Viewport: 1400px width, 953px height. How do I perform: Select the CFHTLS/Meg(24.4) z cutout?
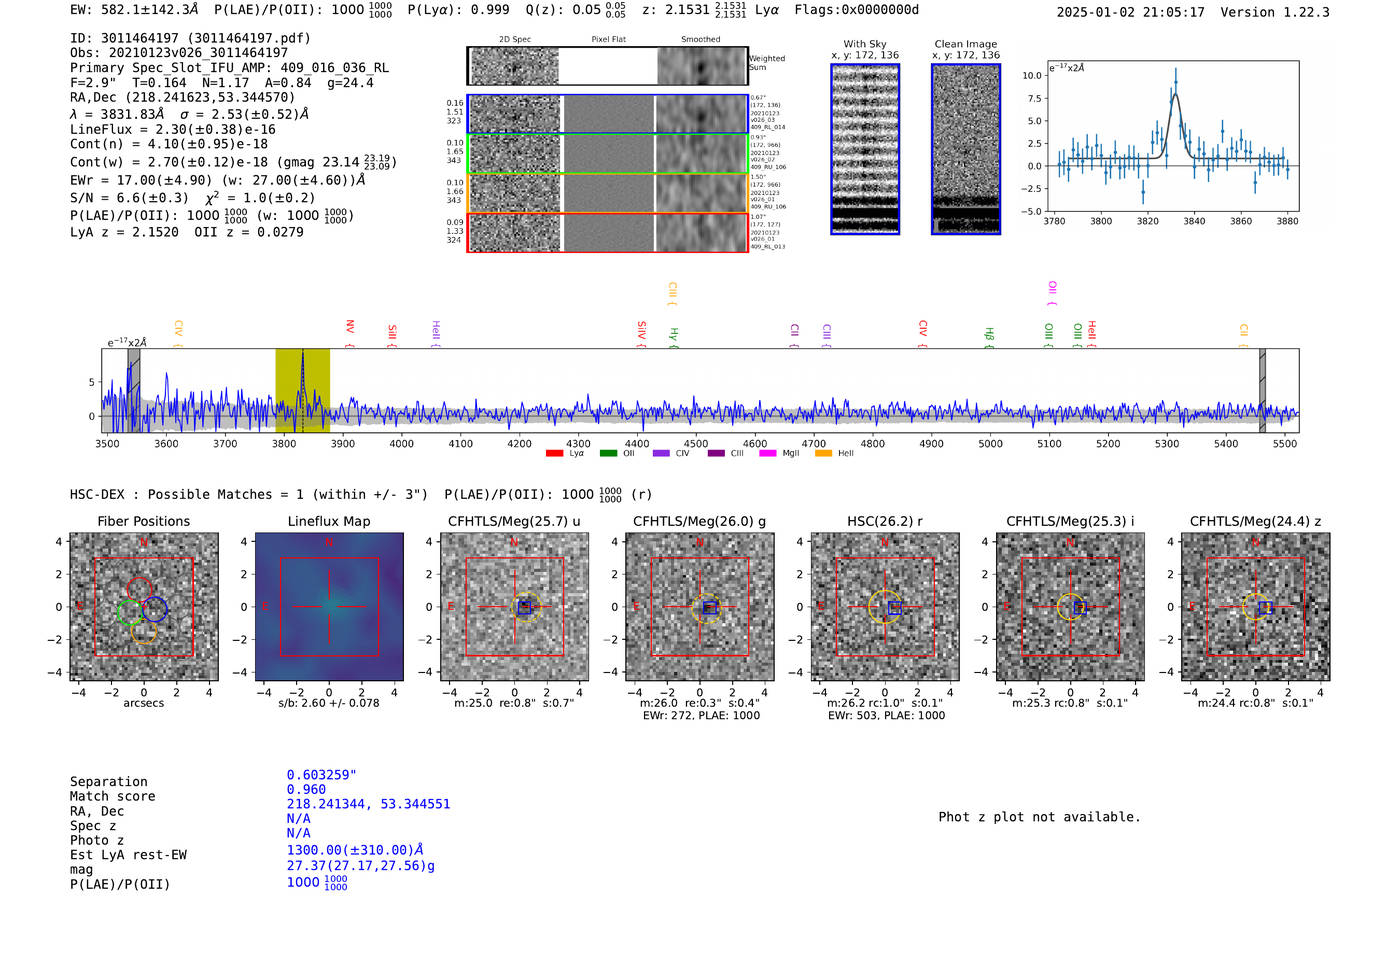(x=1255, y=607)
